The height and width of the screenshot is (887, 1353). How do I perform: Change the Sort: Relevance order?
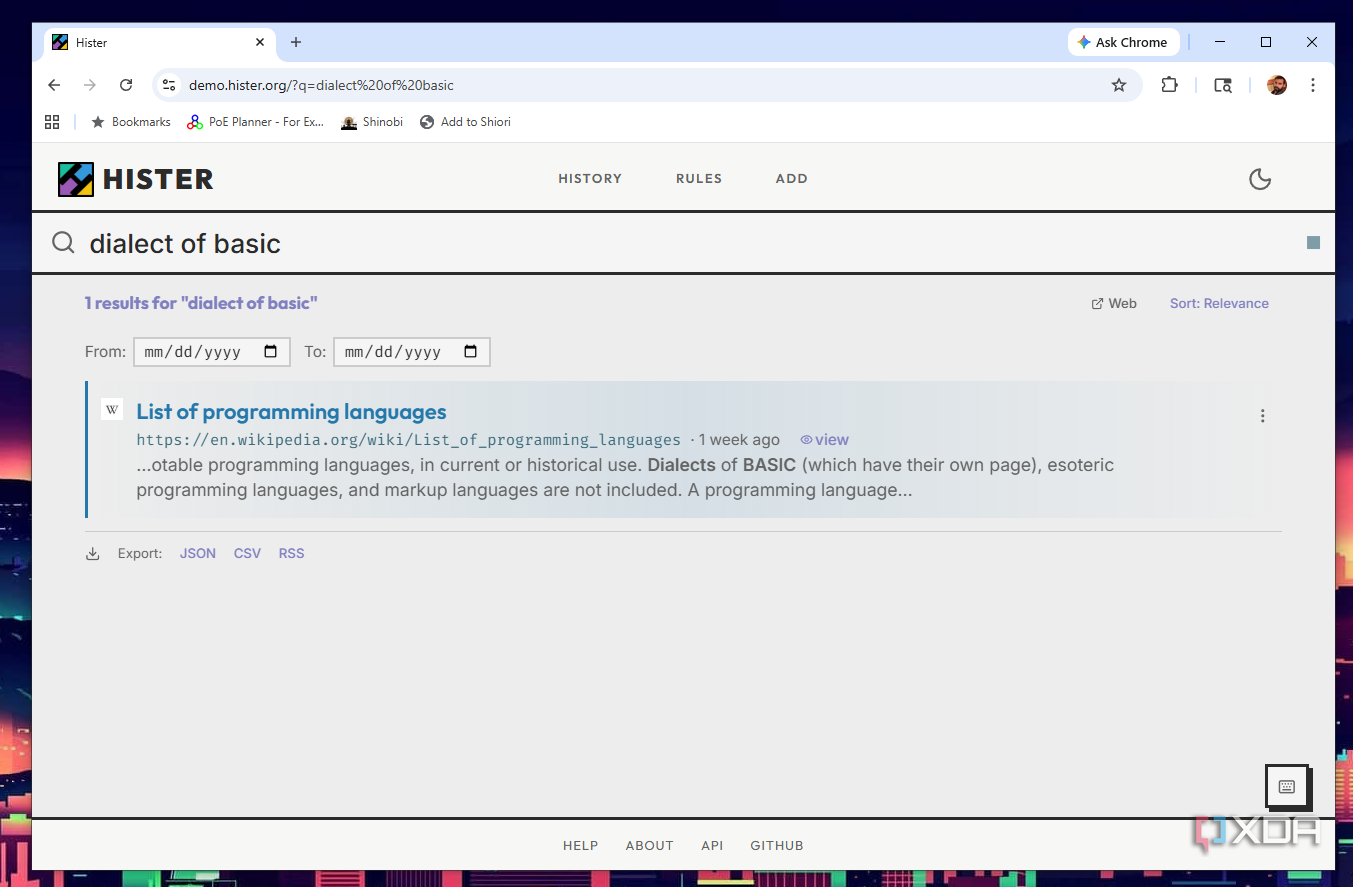pos(1219,304)
